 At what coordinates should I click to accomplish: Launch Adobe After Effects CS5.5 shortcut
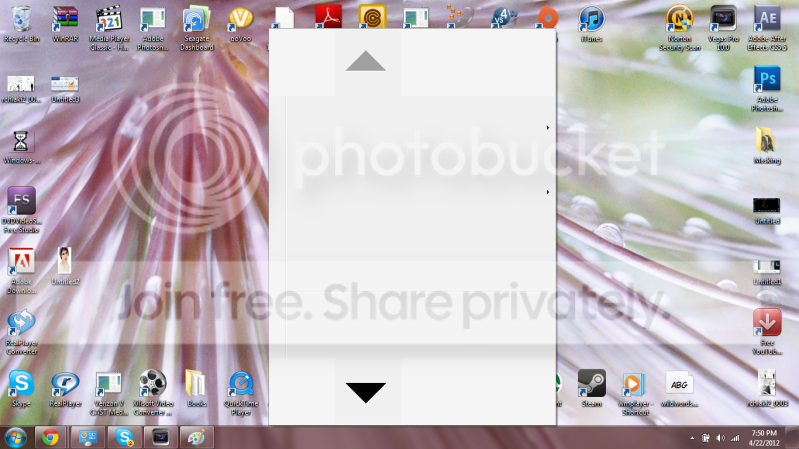pos(767,28)
